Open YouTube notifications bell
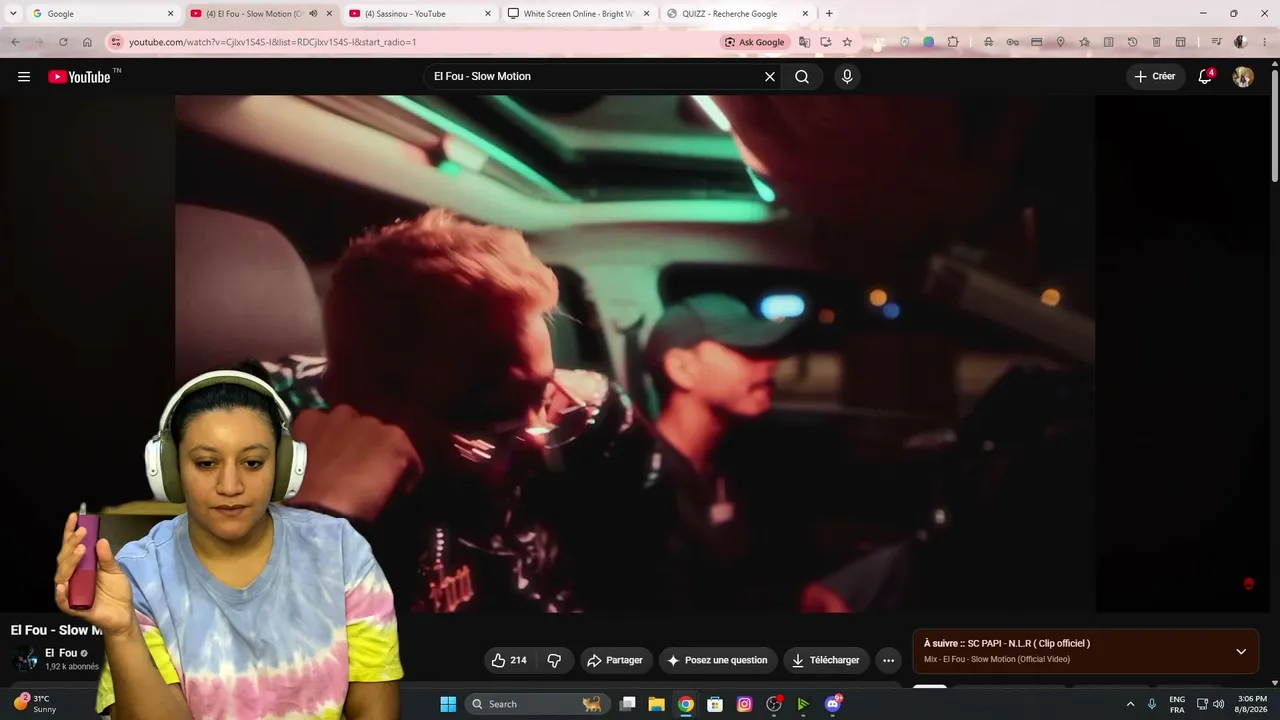This screenshot has height=720, width=1280. point(1205,77)
